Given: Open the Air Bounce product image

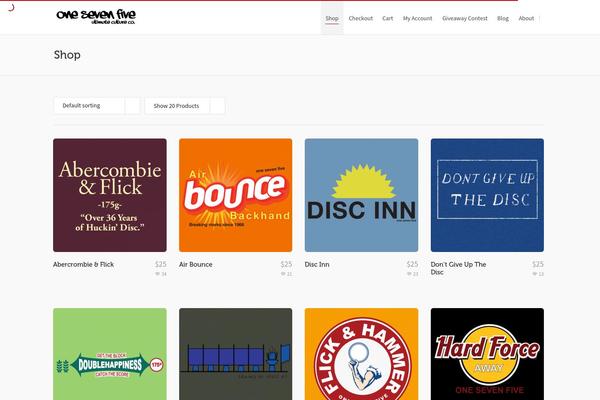Looking at the screenshot, I should [235, 195].
